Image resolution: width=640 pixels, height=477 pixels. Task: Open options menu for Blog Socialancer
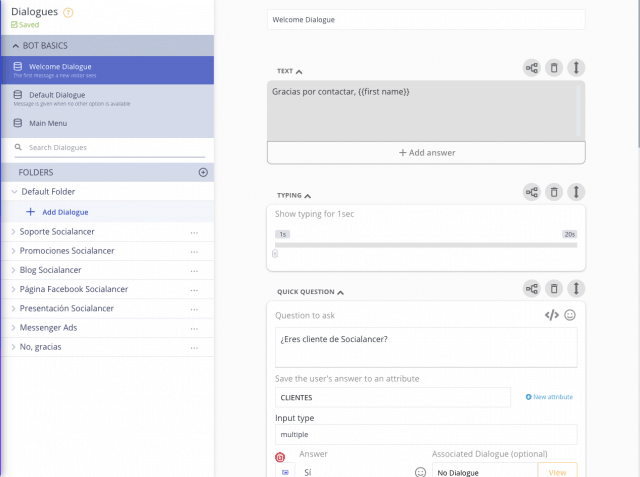194,271
